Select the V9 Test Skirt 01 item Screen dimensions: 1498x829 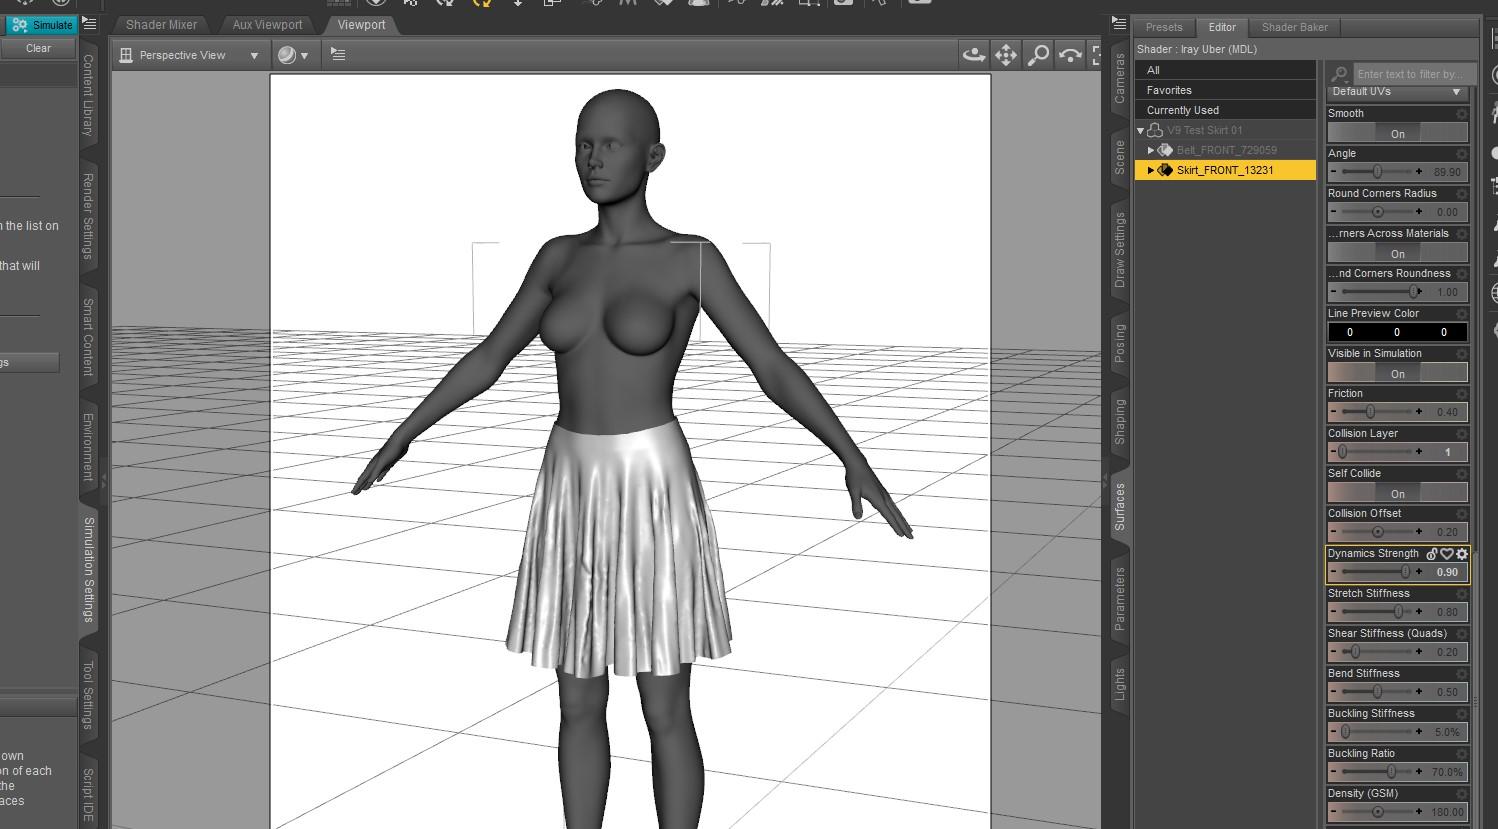click(x=1204, y=130)
